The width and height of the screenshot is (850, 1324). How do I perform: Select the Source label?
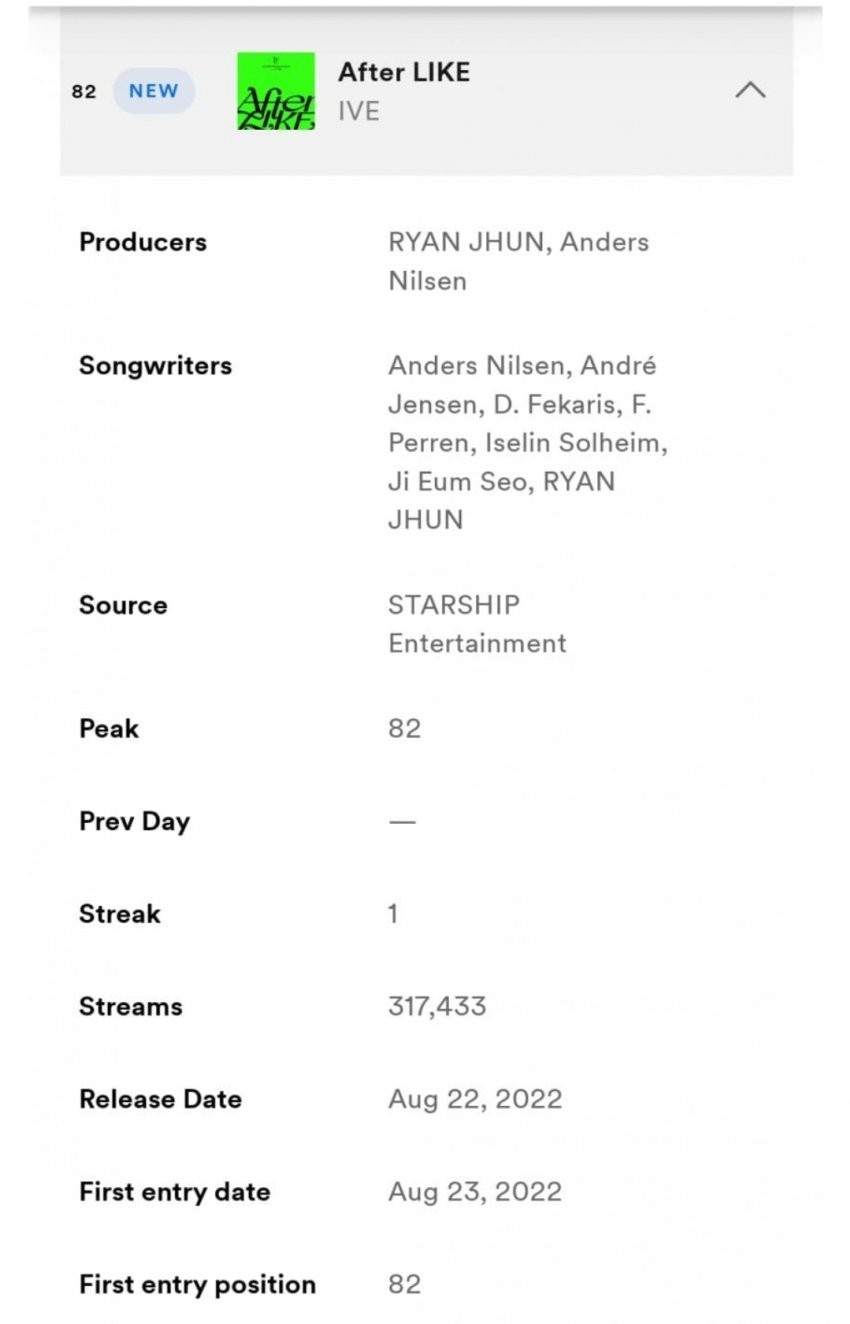tap(123, 605)
